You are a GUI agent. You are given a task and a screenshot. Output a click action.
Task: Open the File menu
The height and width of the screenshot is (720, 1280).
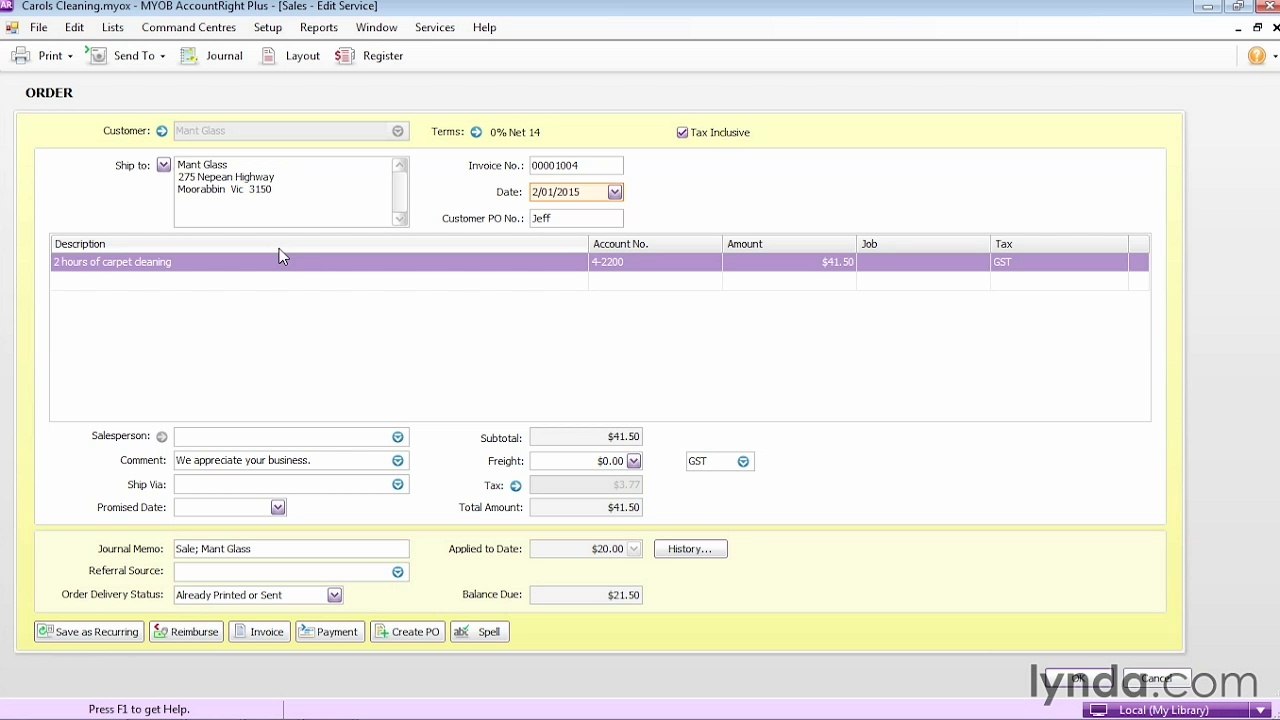point(39,28)
